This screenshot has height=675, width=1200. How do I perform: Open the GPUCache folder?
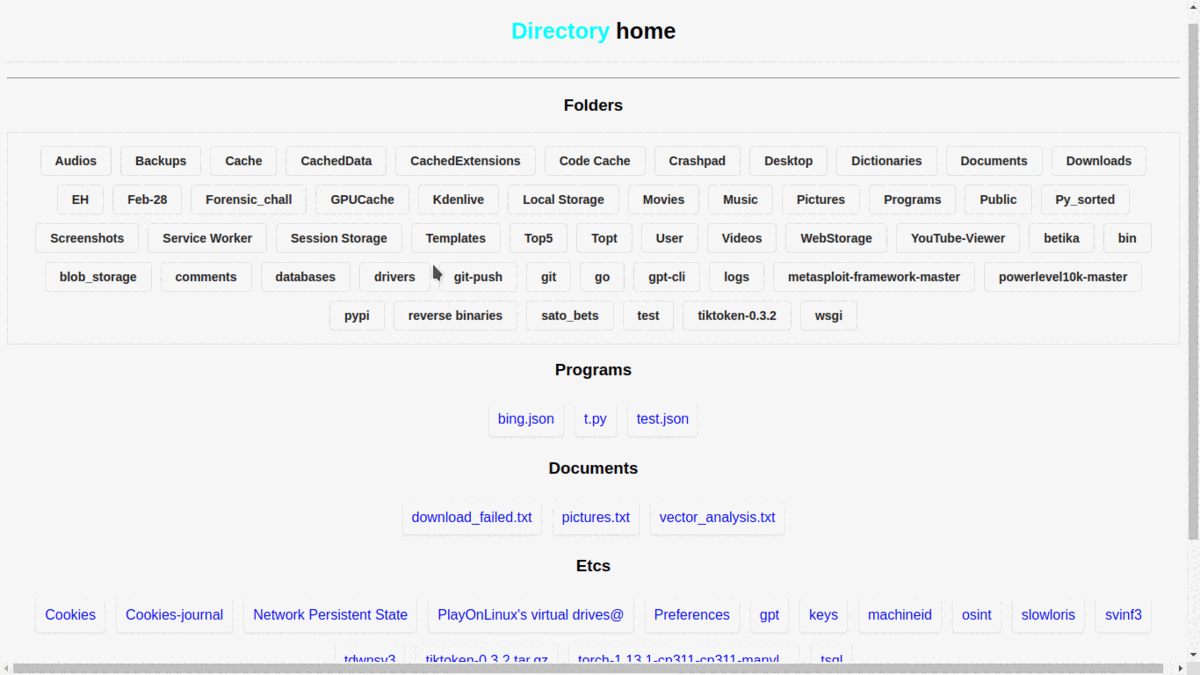362,200
